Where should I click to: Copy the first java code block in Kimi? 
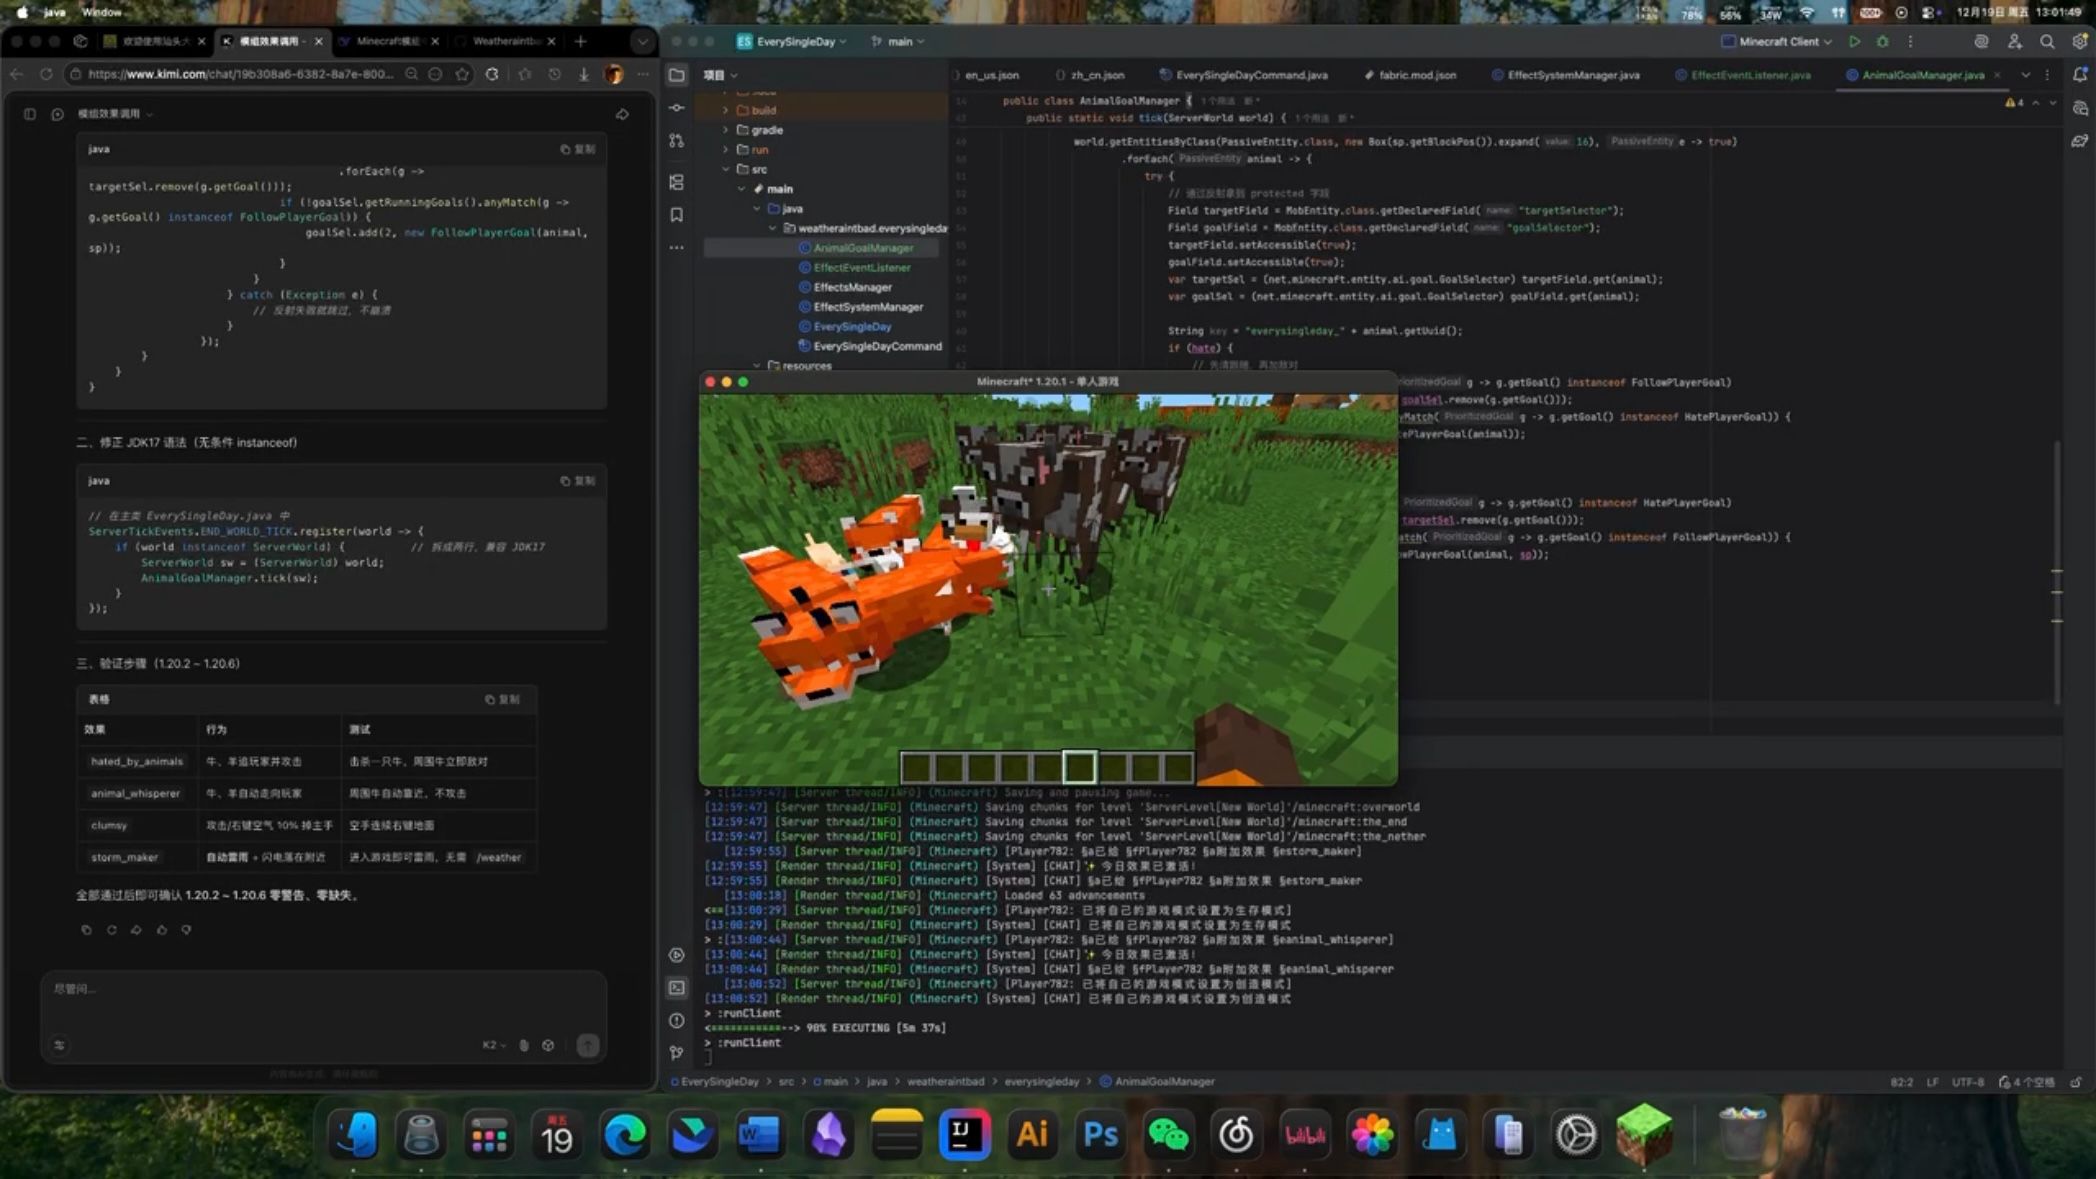pyautogui.click(x=578, y=149)
